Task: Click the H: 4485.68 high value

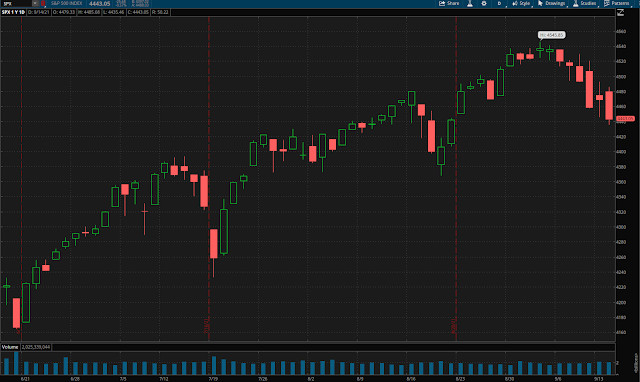Action: click(x=89, y=12)
